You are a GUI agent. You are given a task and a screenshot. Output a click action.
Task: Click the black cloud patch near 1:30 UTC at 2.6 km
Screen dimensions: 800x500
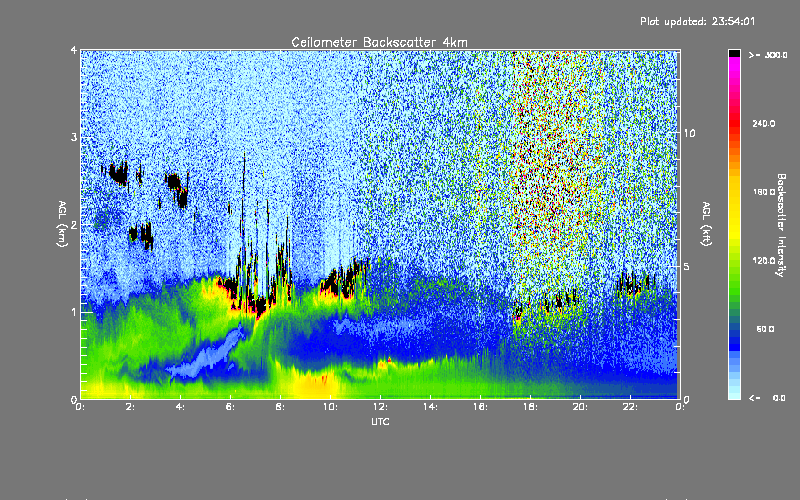point(118,173)
